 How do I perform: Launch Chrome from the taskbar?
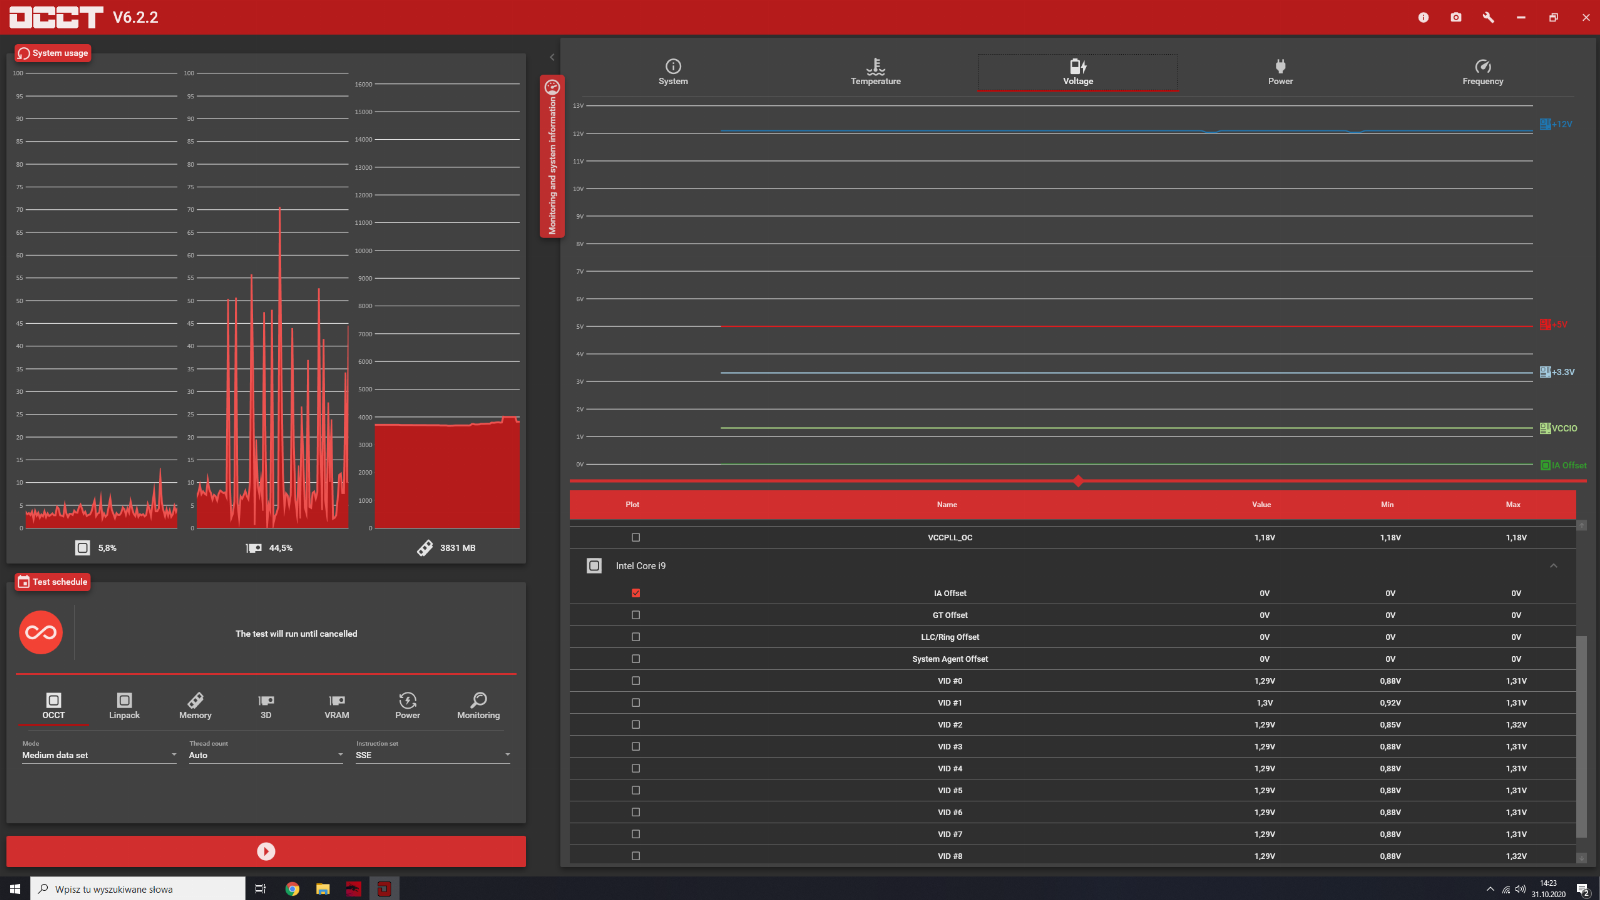coord(292,889)
